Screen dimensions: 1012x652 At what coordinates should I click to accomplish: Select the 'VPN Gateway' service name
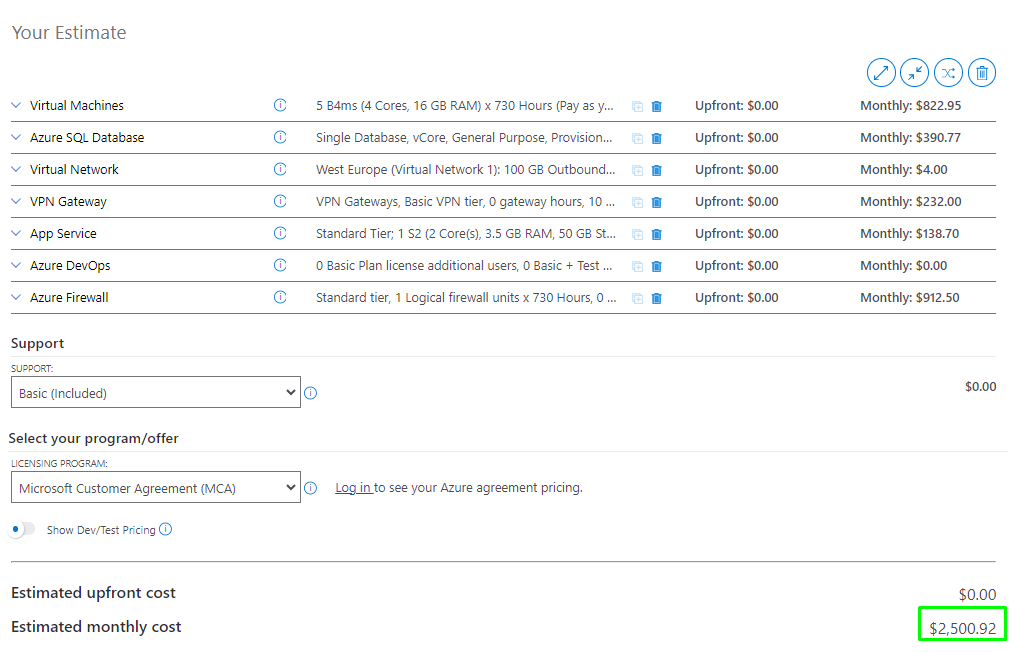pos(68,201)
